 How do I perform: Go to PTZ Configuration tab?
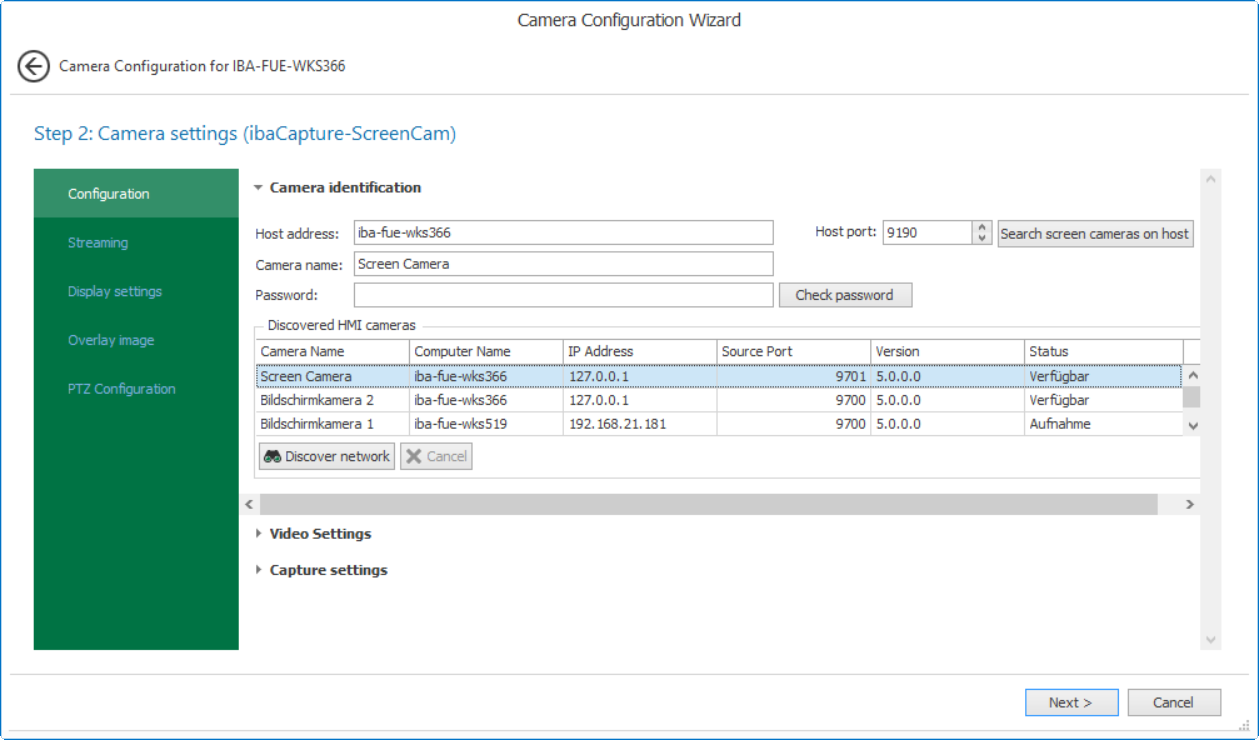point(121,389)
